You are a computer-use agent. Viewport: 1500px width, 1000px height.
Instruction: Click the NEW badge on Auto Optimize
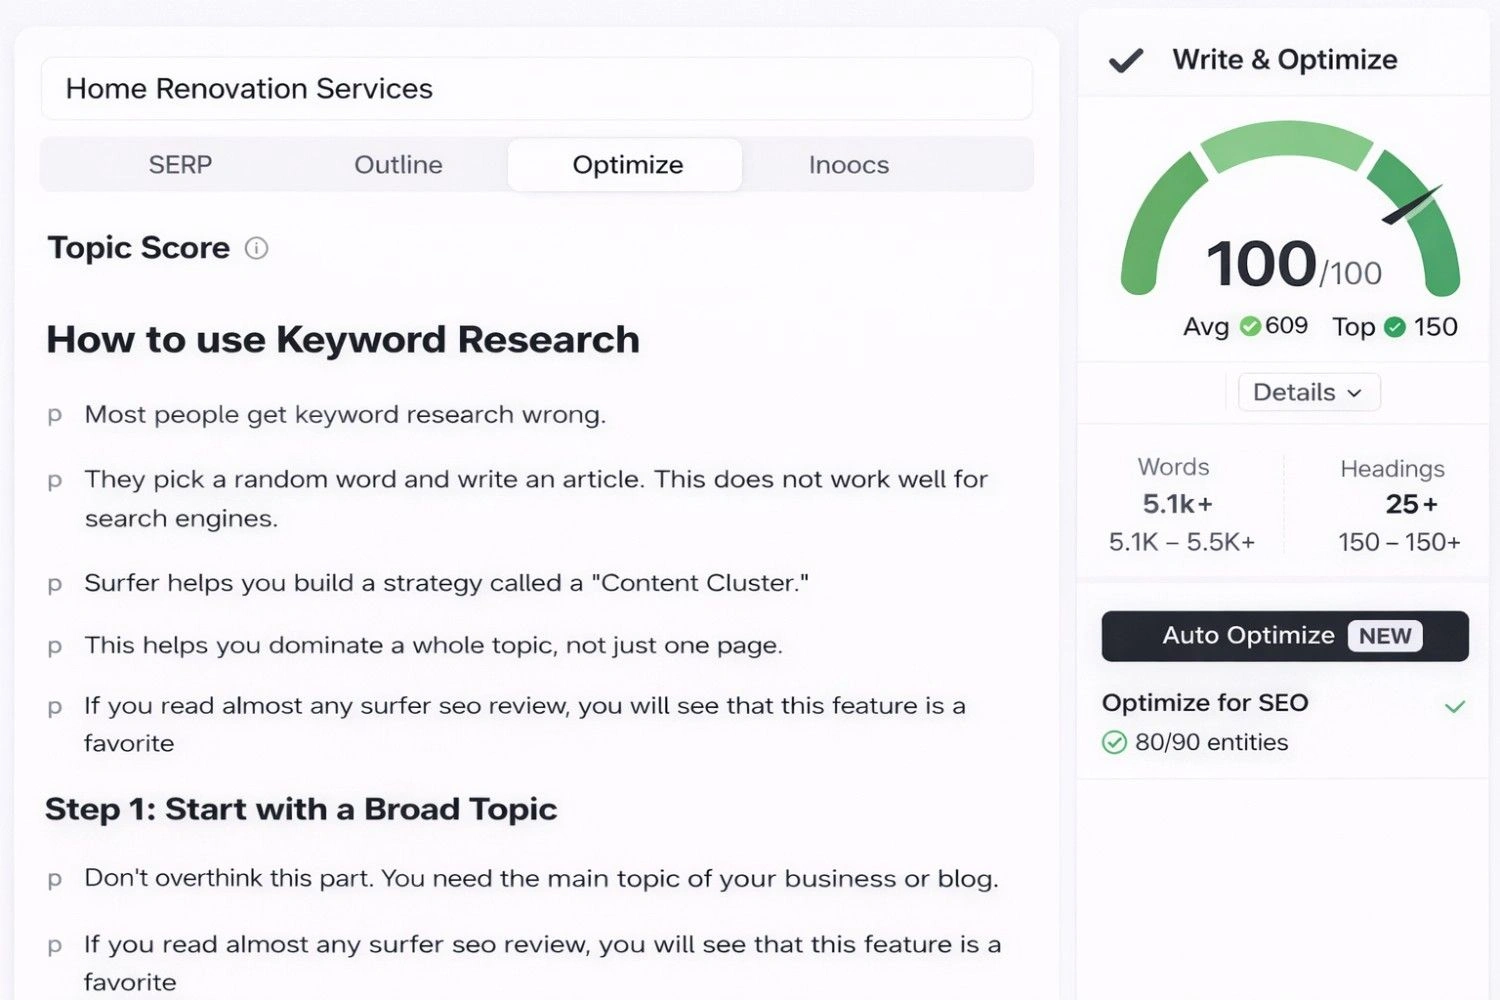point(1384,636)
